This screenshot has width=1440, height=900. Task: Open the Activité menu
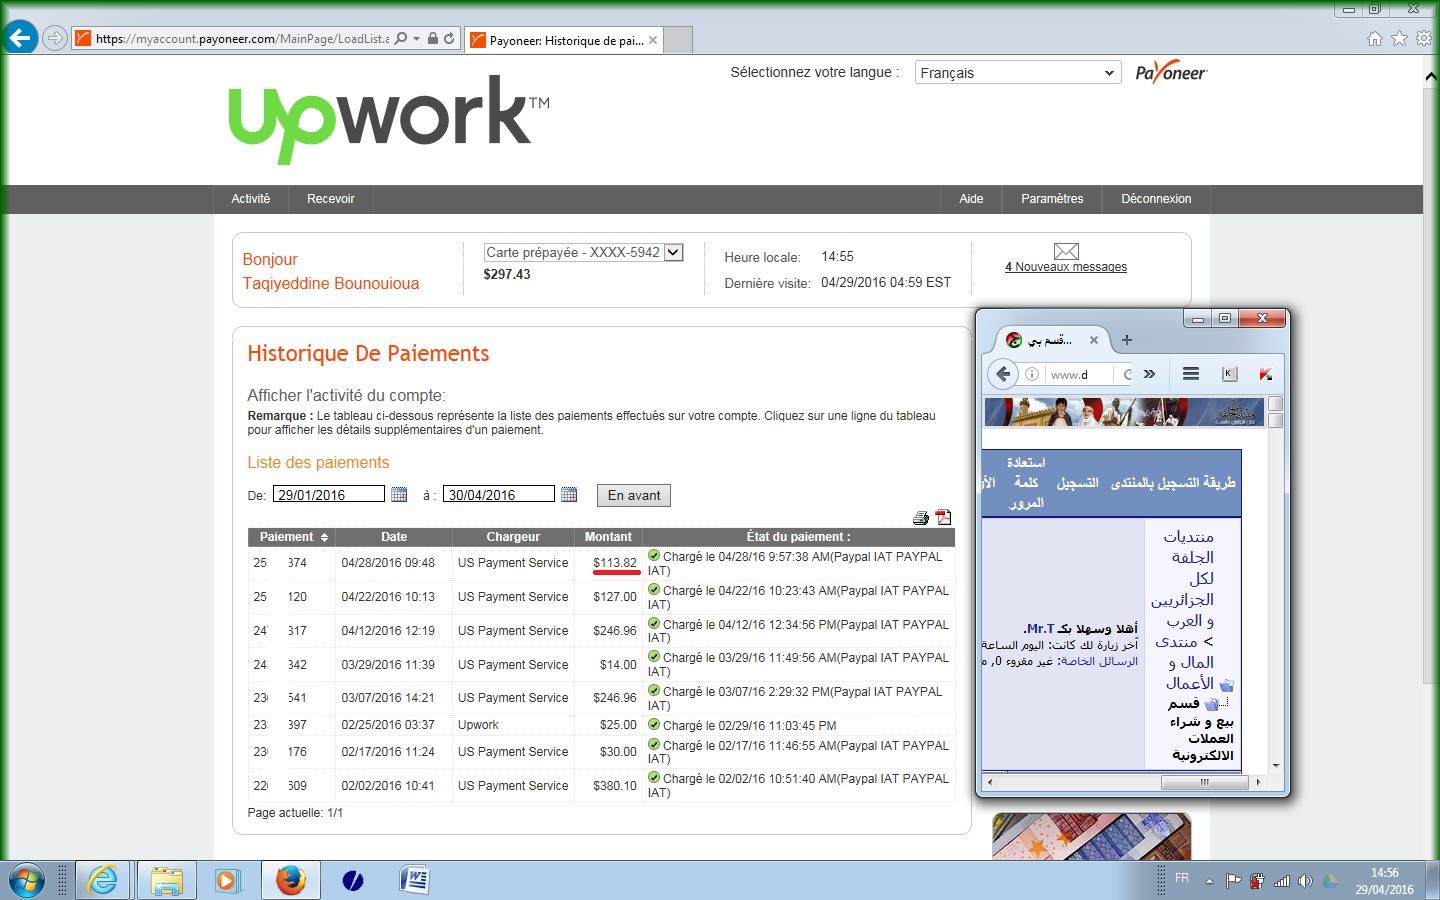tap(251, 199)
